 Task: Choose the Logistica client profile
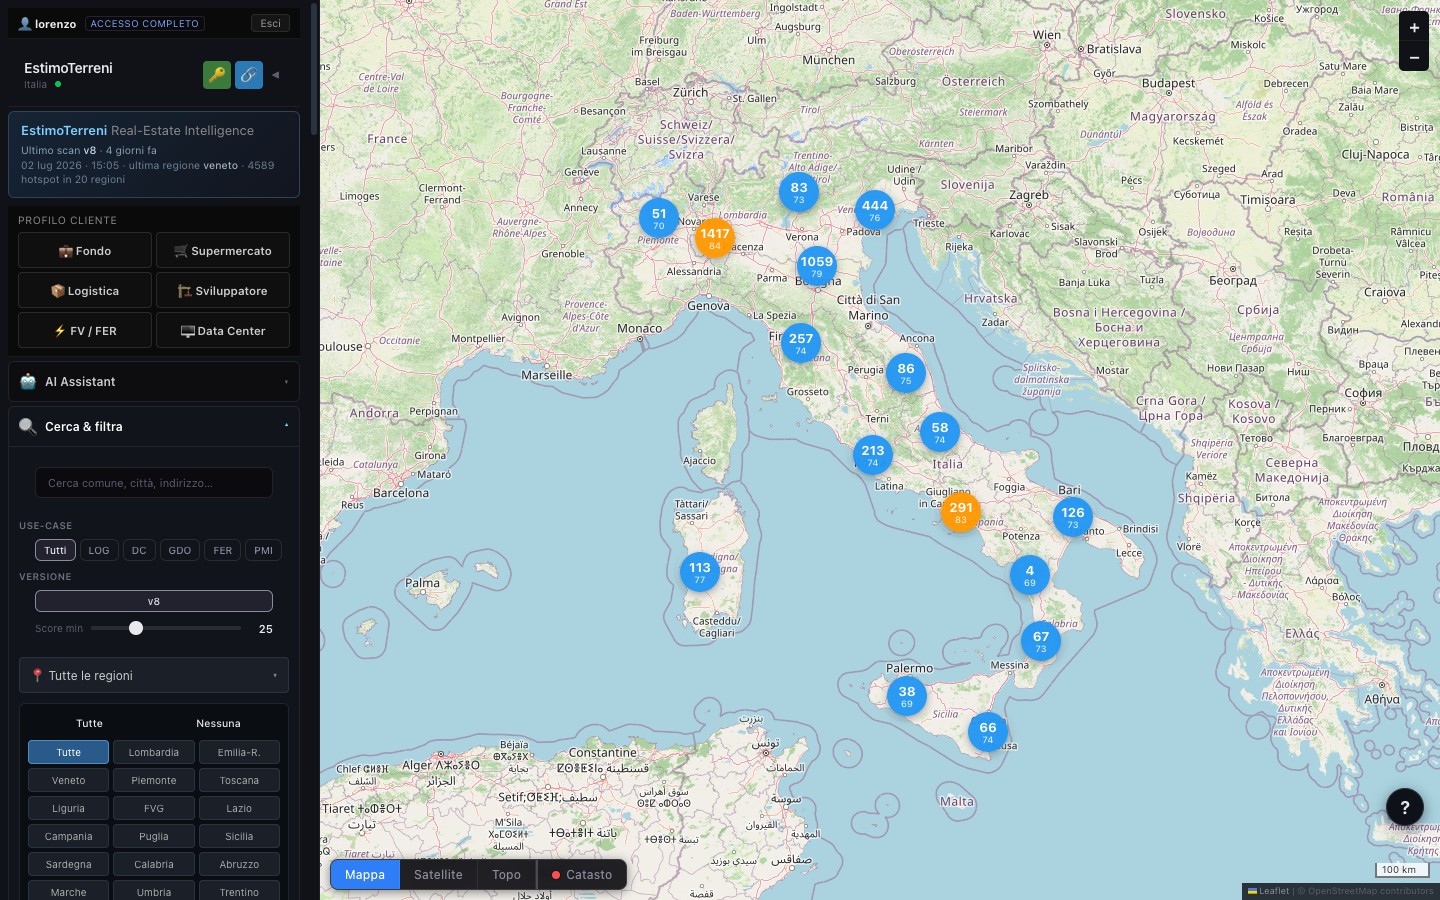click(x=85, y=290)
